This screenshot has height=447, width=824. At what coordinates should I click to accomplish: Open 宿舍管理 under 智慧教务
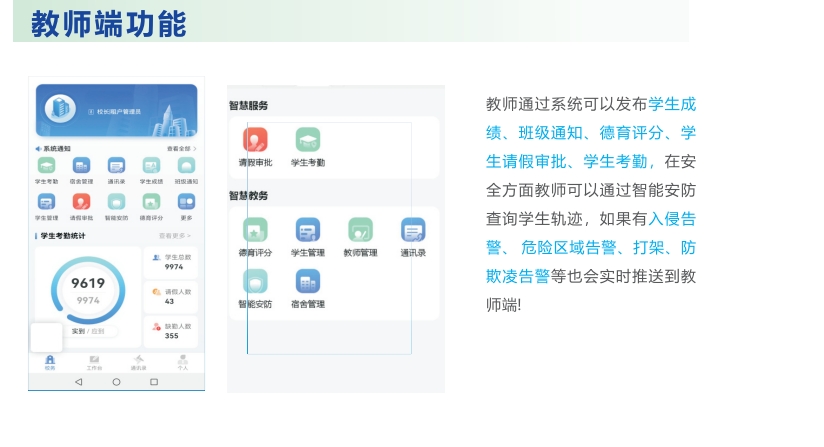pos(308,282)
